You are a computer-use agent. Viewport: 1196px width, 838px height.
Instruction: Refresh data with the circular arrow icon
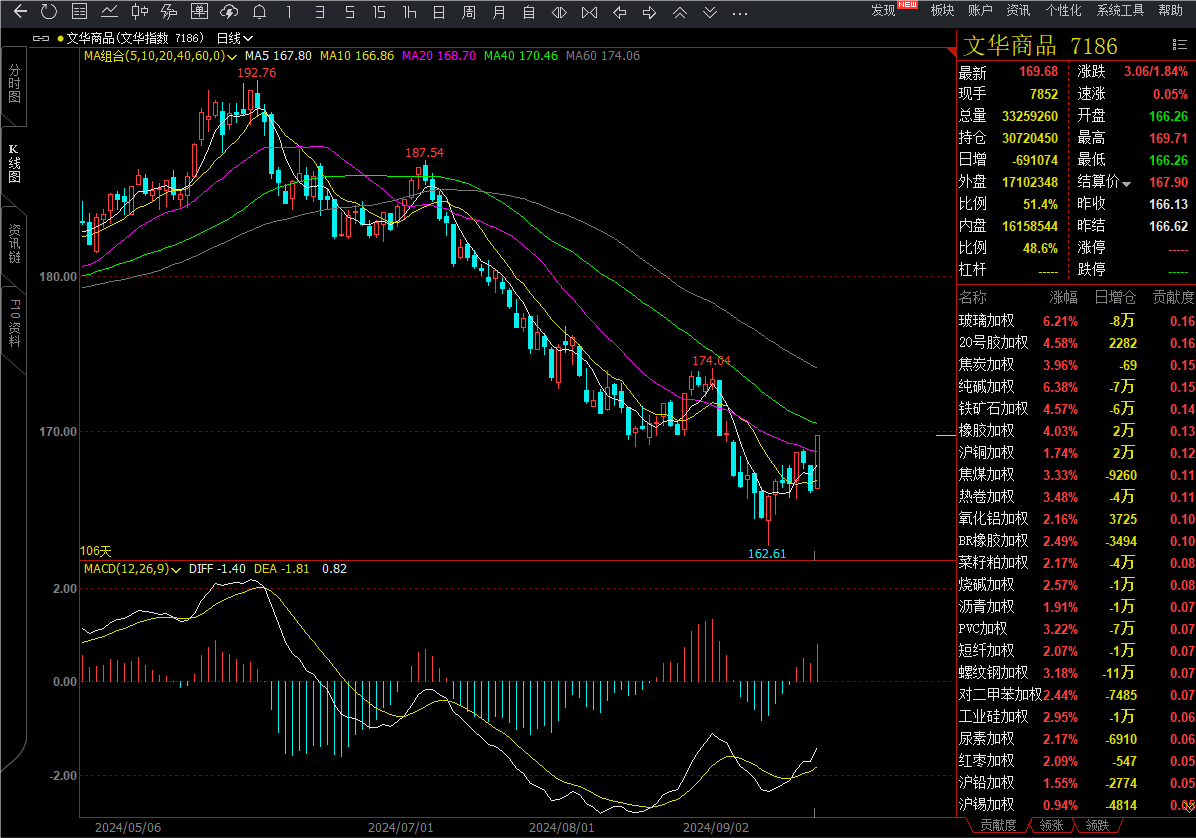point(49,11)
